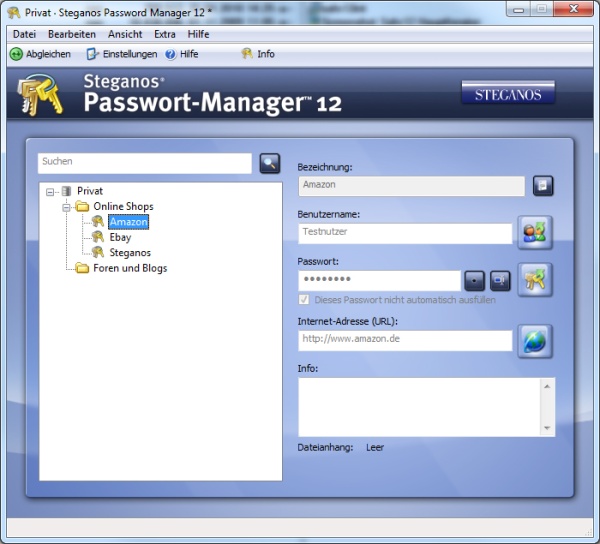Collapse the Online Shops folder
Screen dimensions: 600x544
click(67, 207)
